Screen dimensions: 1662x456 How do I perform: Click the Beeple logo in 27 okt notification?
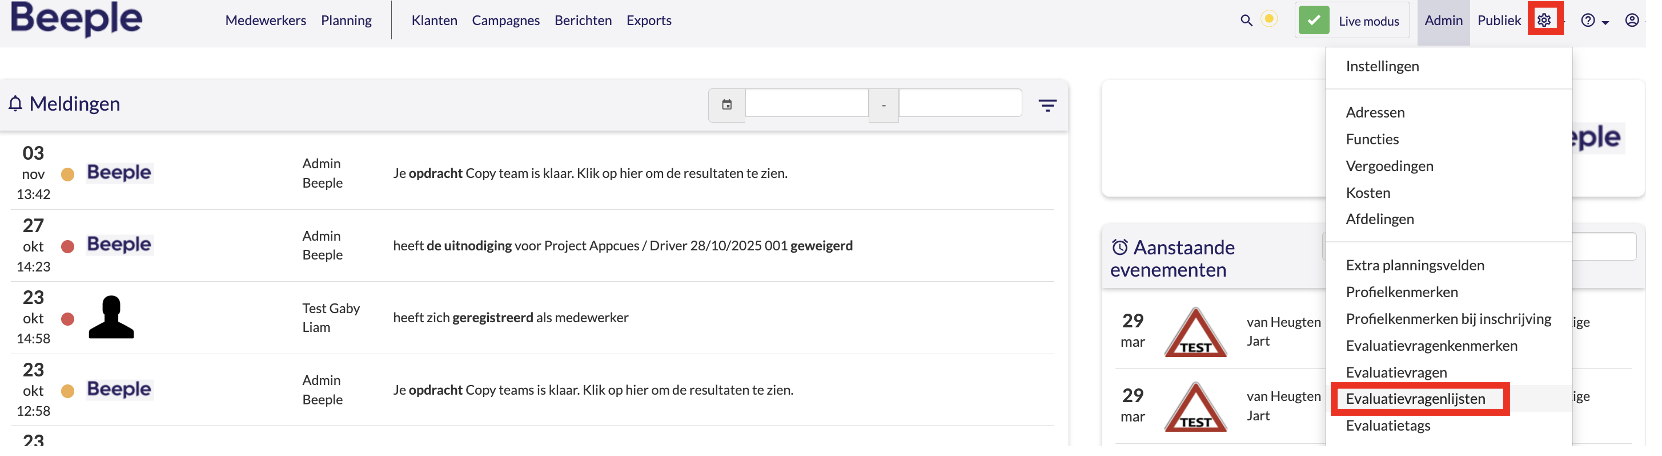coord(119,244)
